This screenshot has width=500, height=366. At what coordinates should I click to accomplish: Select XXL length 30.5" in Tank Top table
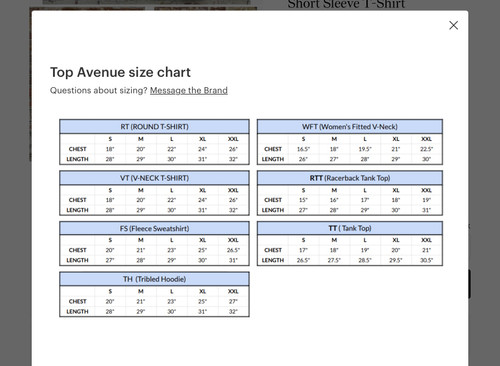[x=426, y=260]
